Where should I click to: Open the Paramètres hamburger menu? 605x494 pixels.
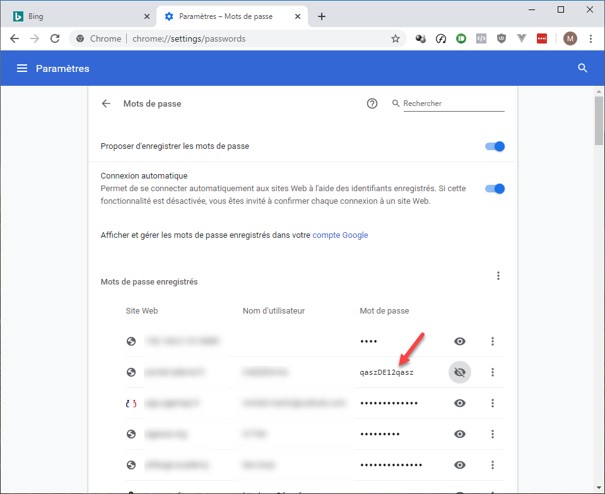pyautogui.click(x=22, y=68)
